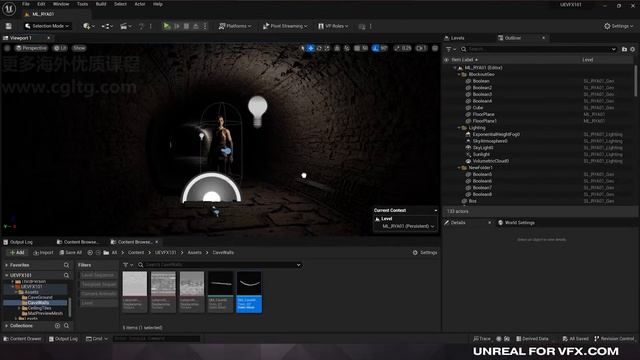This screenshot has width=640, height=360.
Task: Click the Outliner vertical scrollbar
Action: [636, 81]
